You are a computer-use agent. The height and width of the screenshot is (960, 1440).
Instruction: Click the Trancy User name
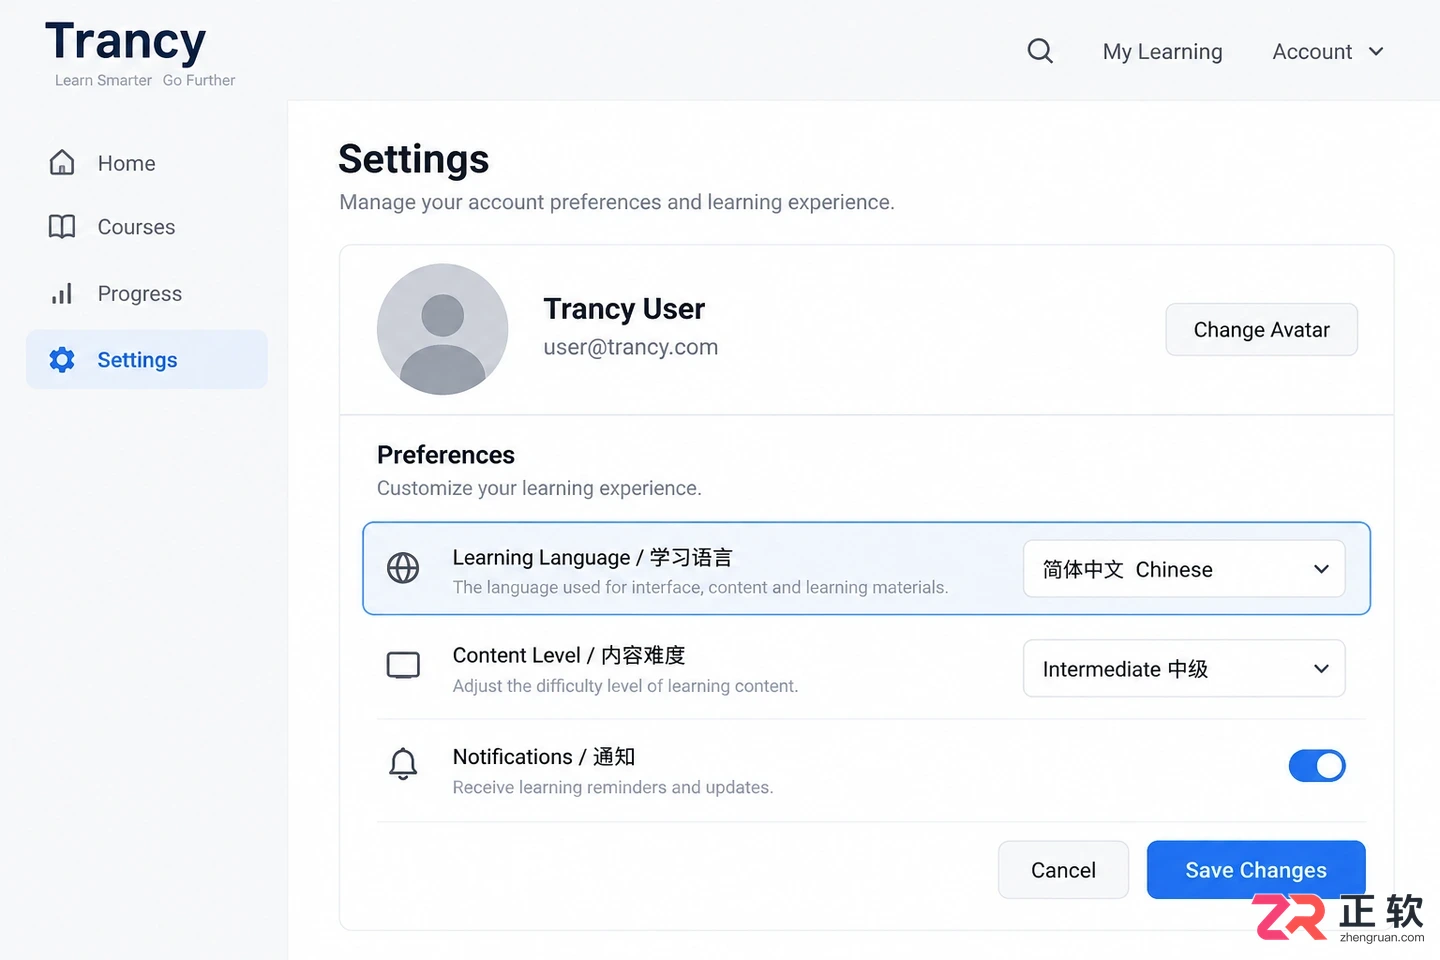tap(624, 309)
